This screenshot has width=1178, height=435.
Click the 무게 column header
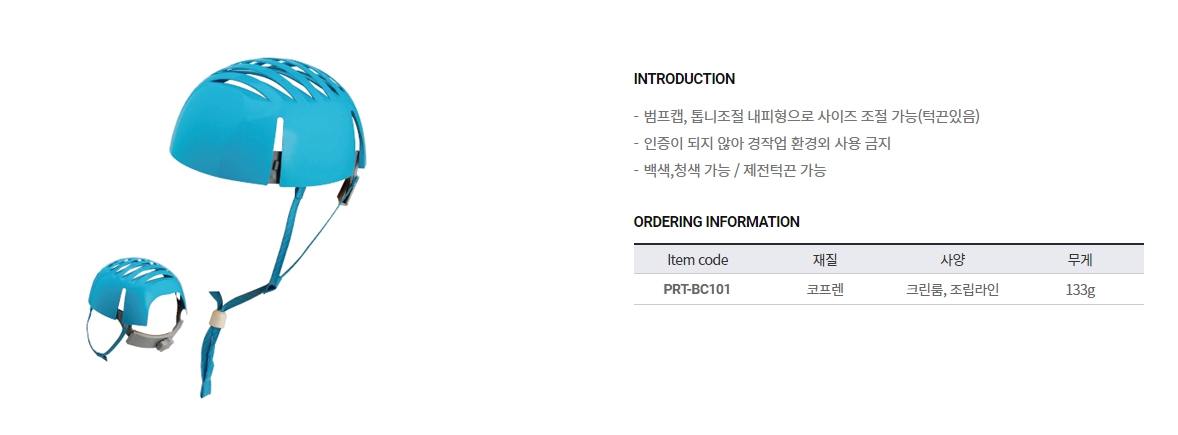pyautogui.click(x=1080, y=260)
